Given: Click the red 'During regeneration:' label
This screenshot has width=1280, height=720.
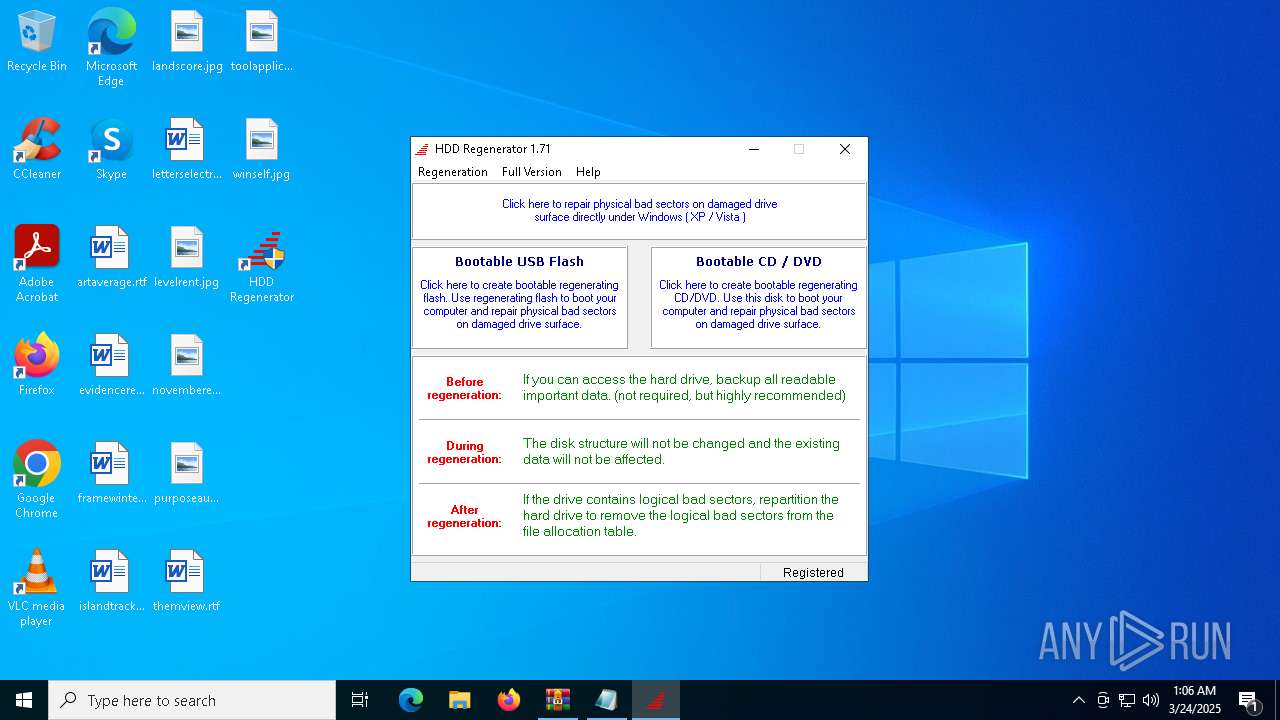Looking at the screenshot, I should click(x=464, y=452).
